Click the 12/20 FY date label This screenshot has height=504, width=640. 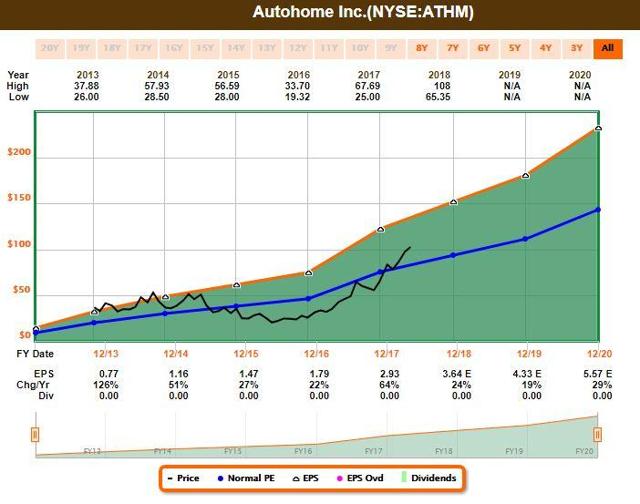pyautogui.click(x=599, y=353)
